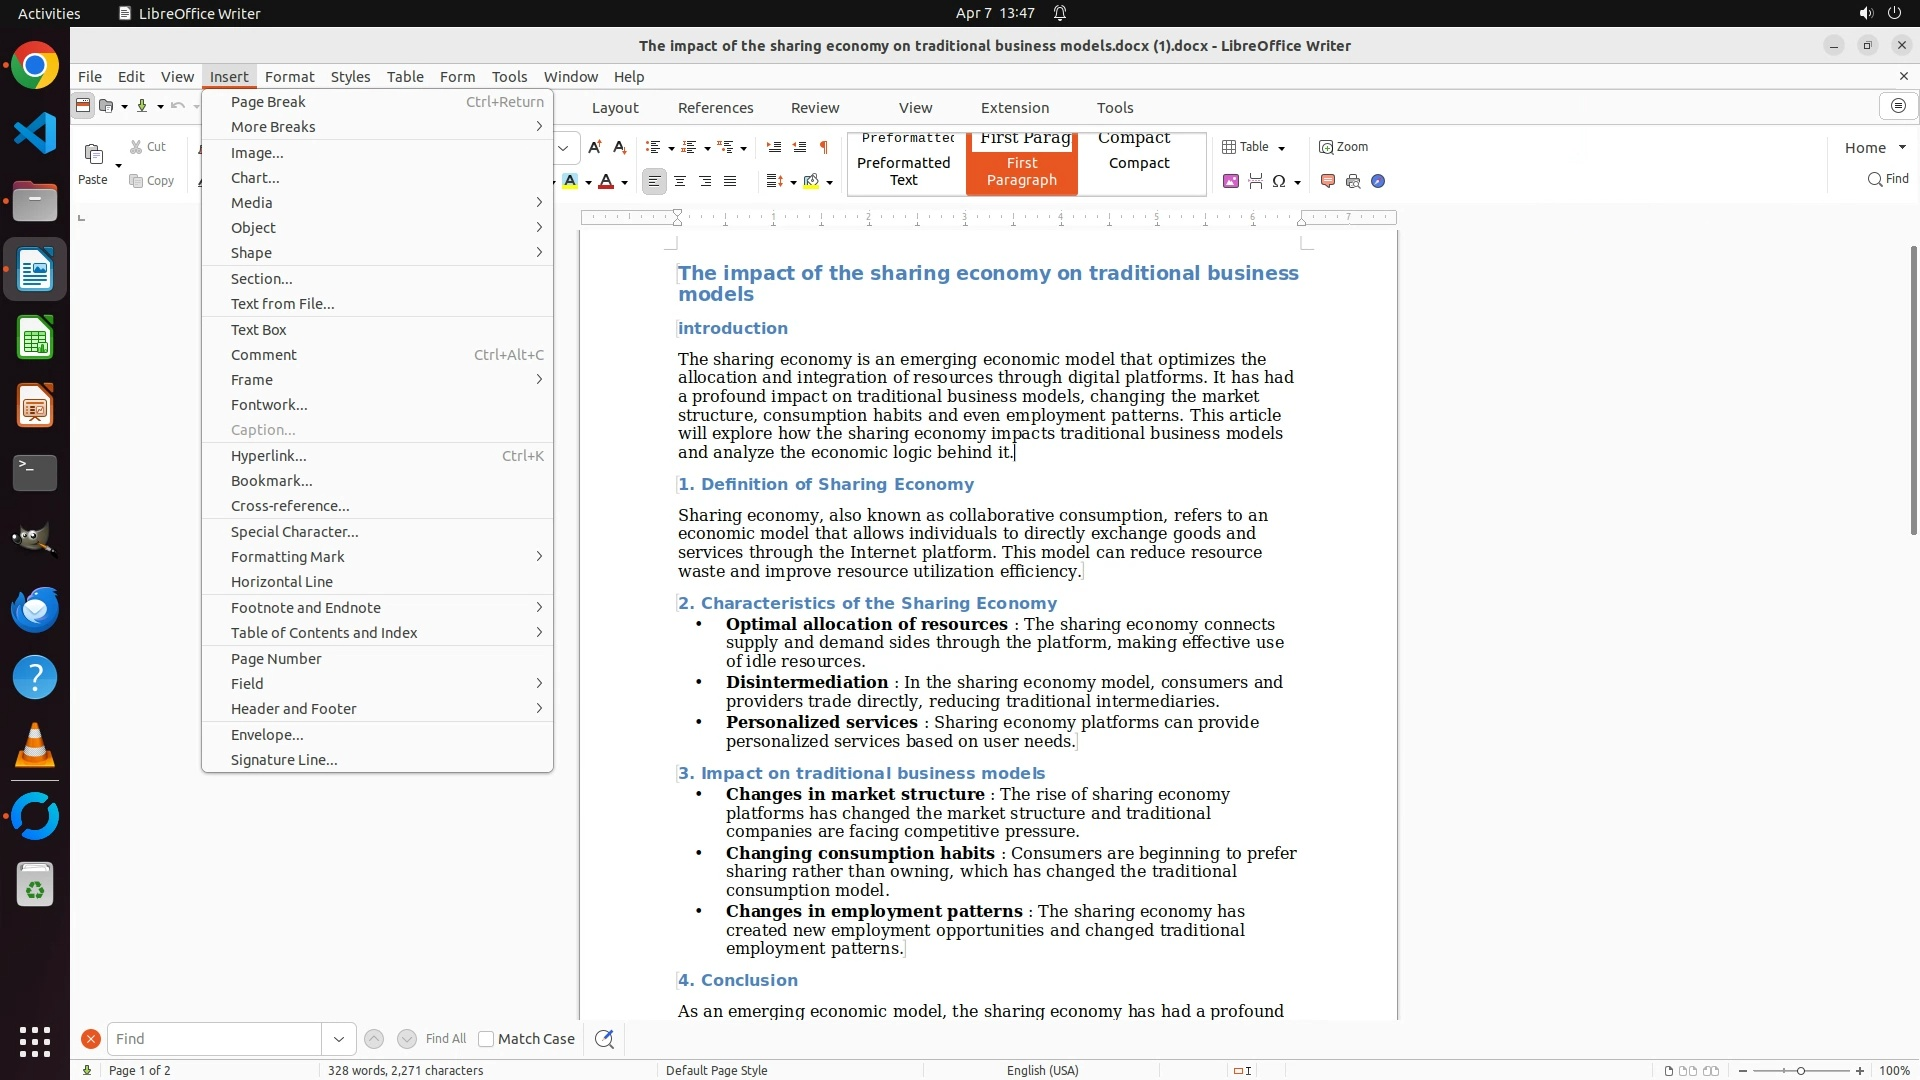Viewport: 1920px width, 1080px height.
Task: Open the Table dropdown arrow
Action: (x=1281, y=148)
